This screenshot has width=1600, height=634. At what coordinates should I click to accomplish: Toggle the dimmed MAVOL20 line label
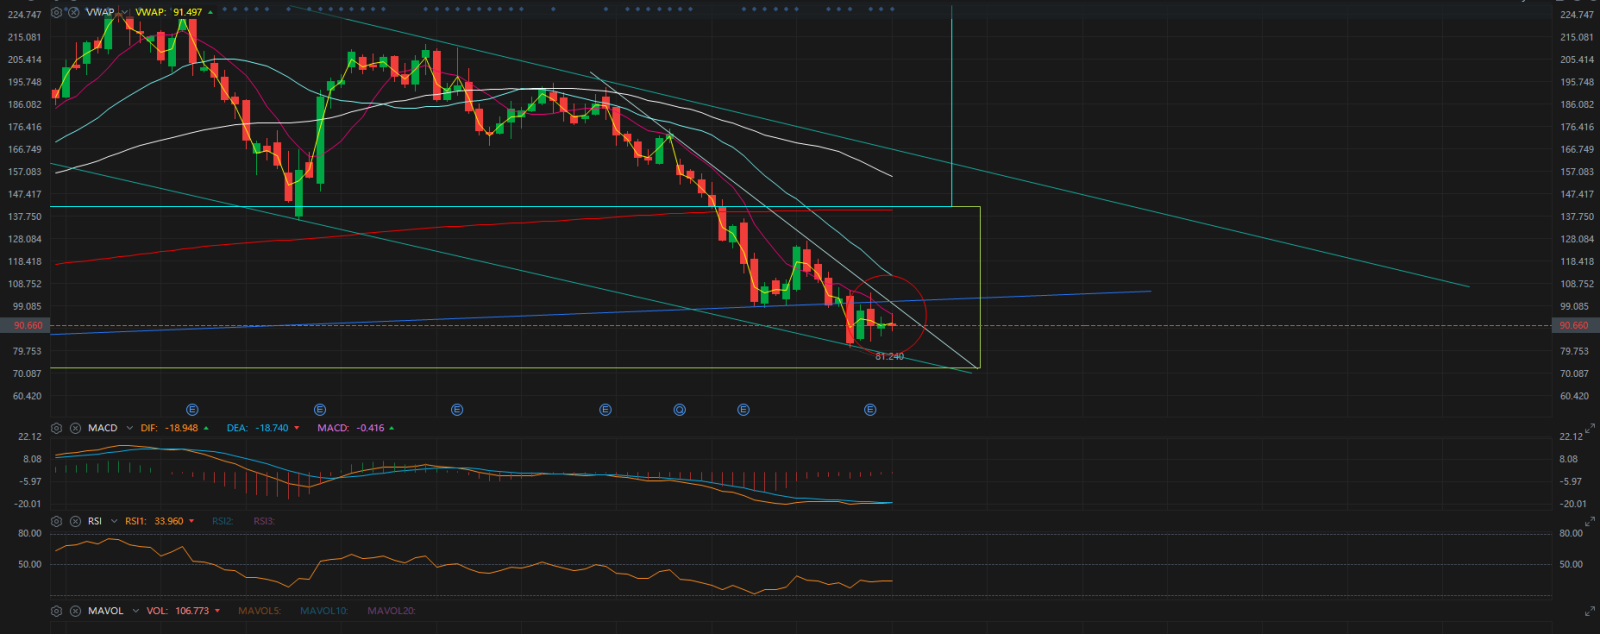tap(391, 610)
